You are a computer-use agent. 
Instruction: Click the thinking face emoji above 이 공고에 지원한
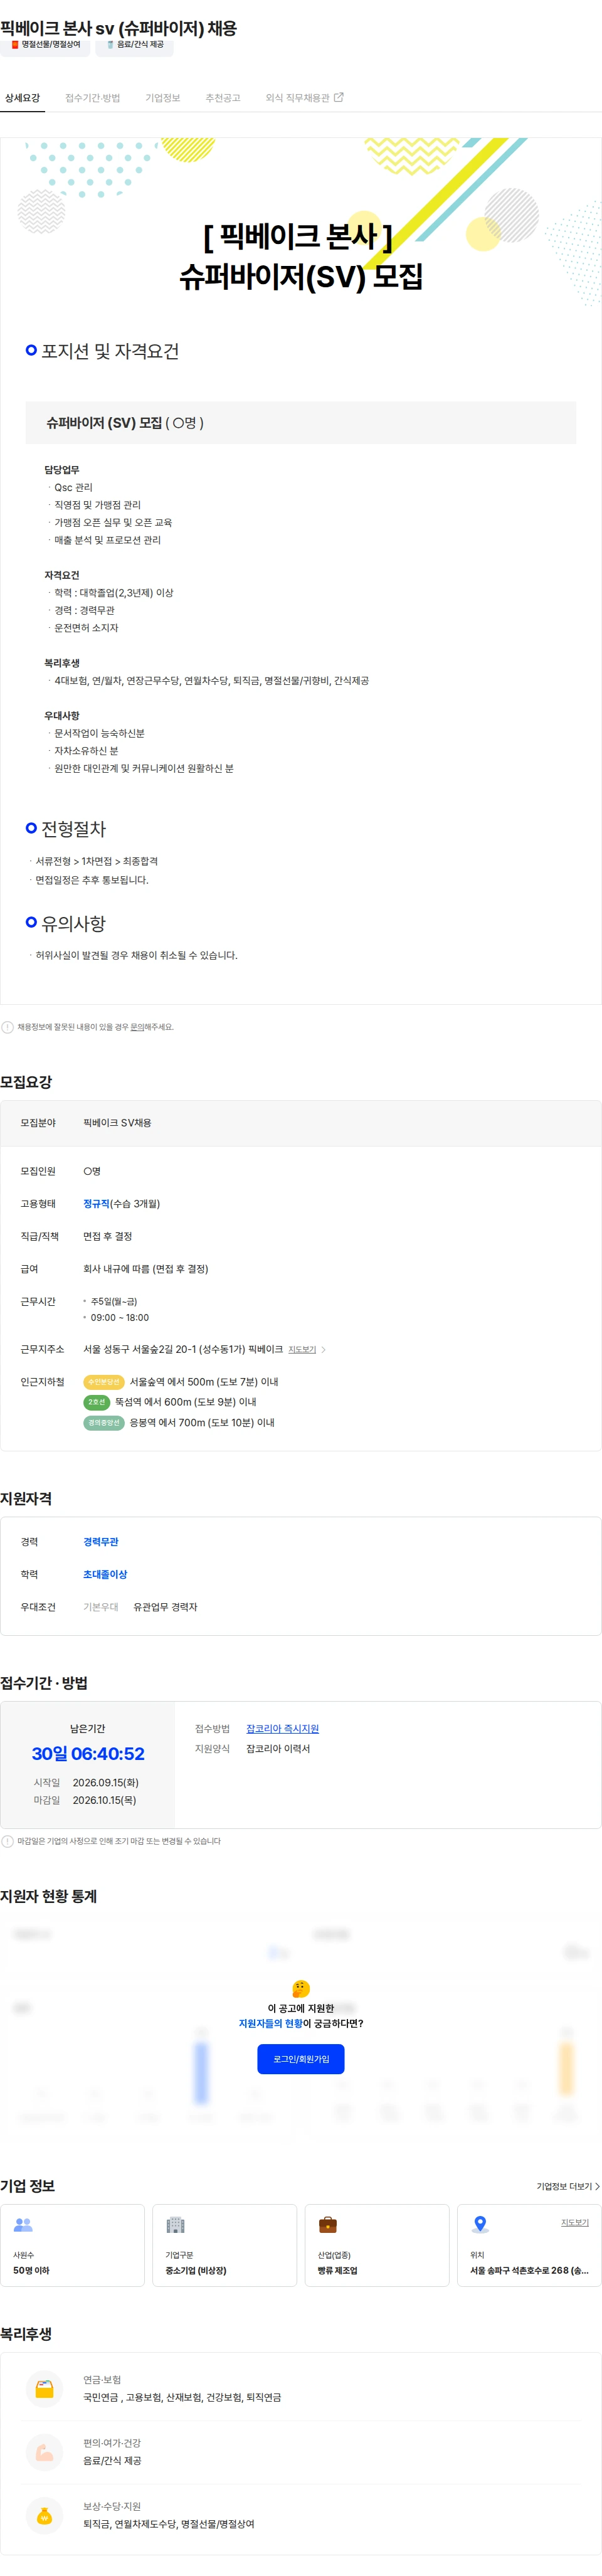tap(301, 1988)
